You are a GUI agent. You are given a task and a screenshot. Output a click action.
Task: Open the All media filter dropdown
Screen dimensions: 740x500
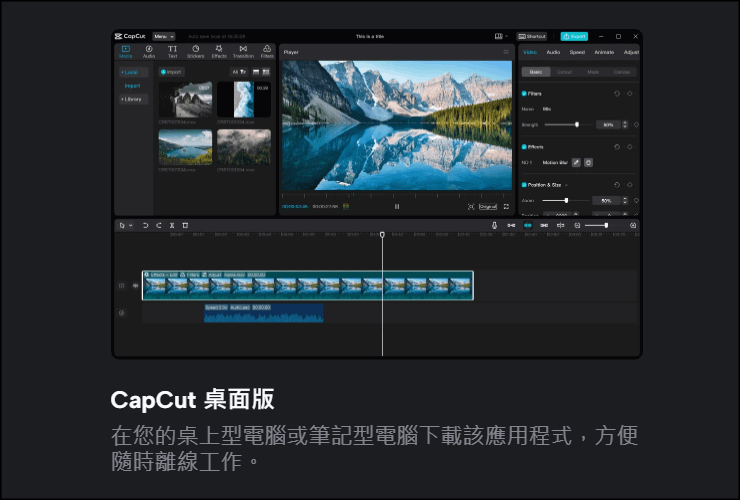click(239, 72)
